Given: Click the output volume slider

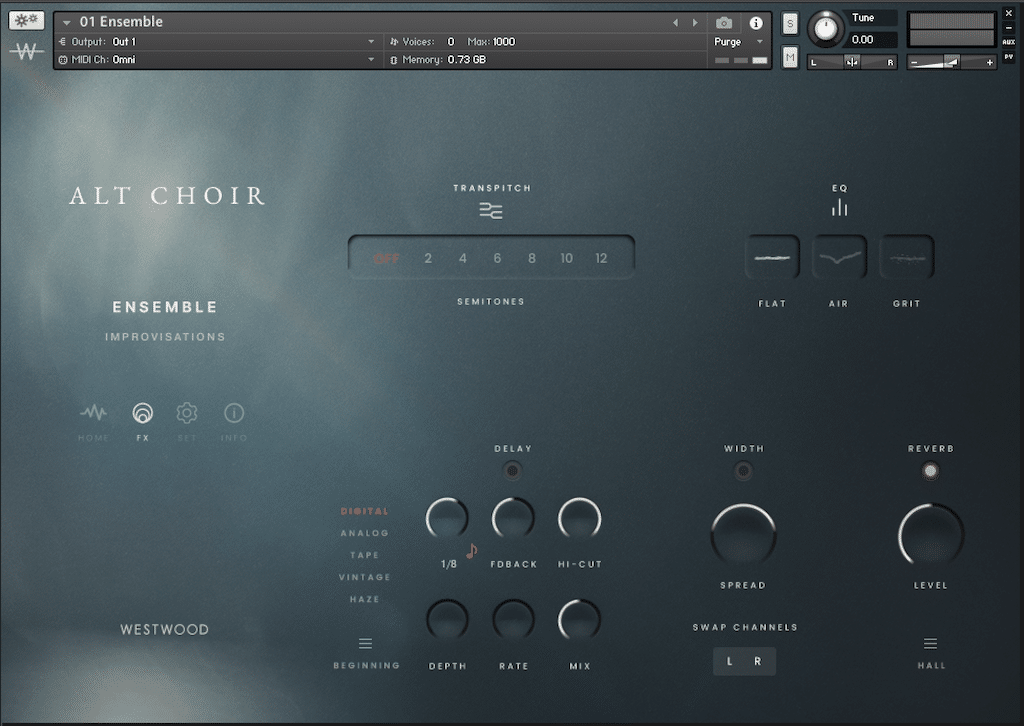Looking at the screenshot, I should click(952, 63).
